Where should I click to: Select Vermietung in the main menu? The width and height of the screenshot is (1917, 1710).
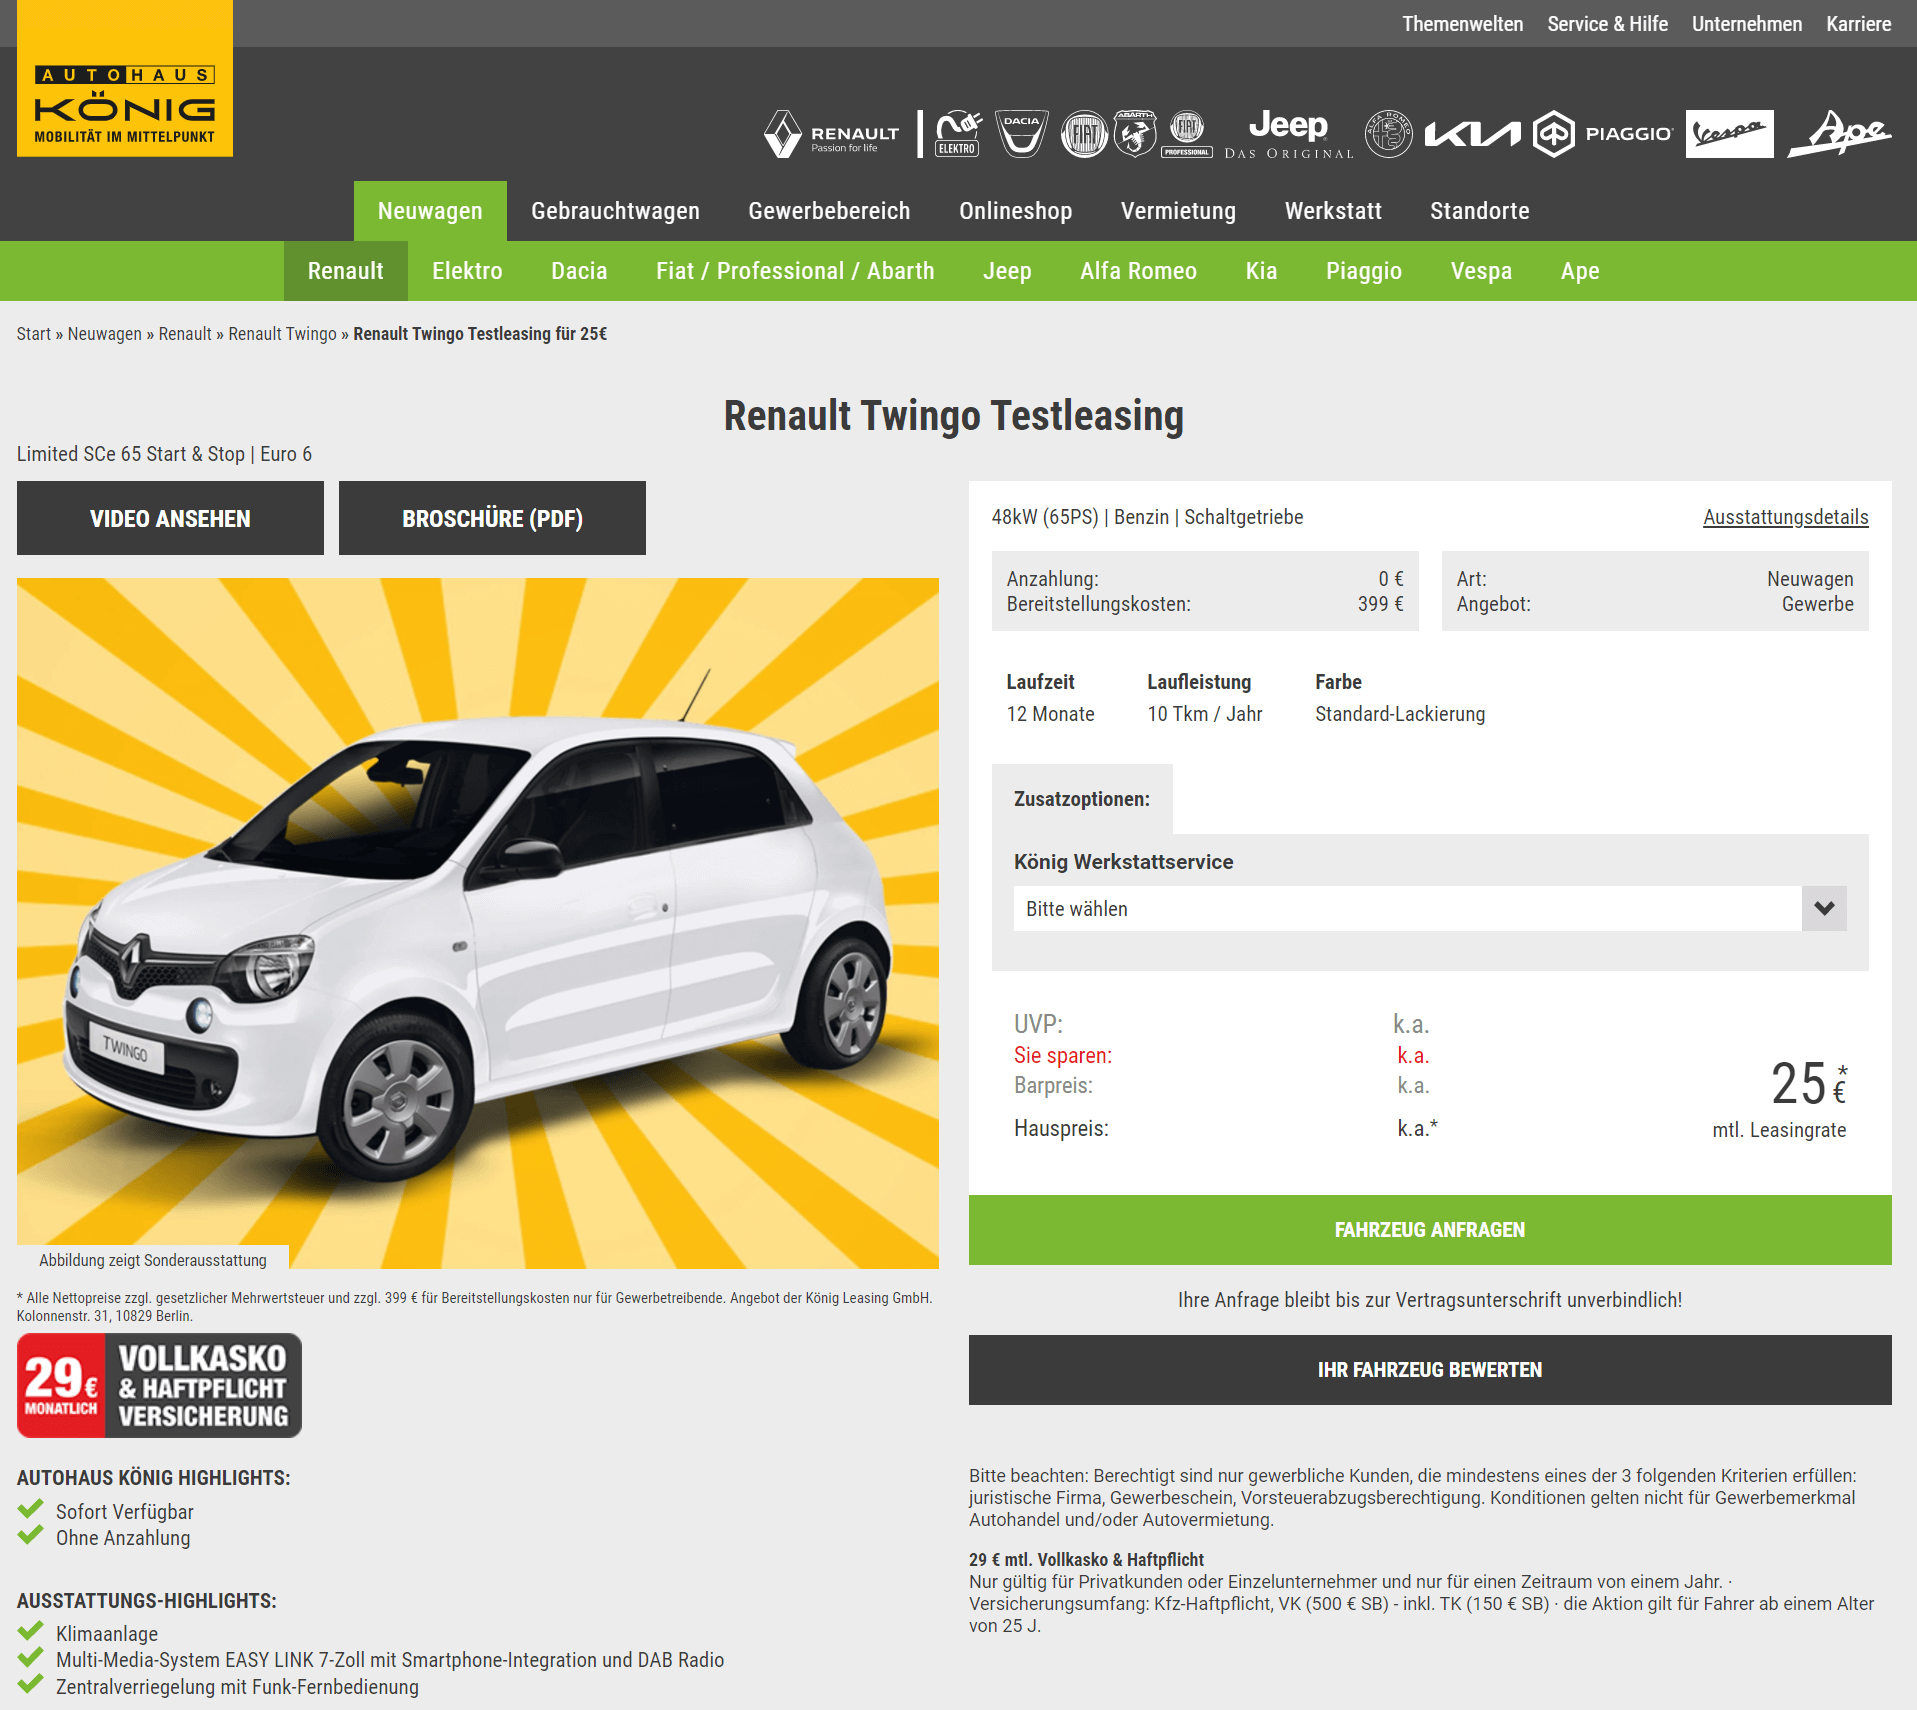[1178, 211]
